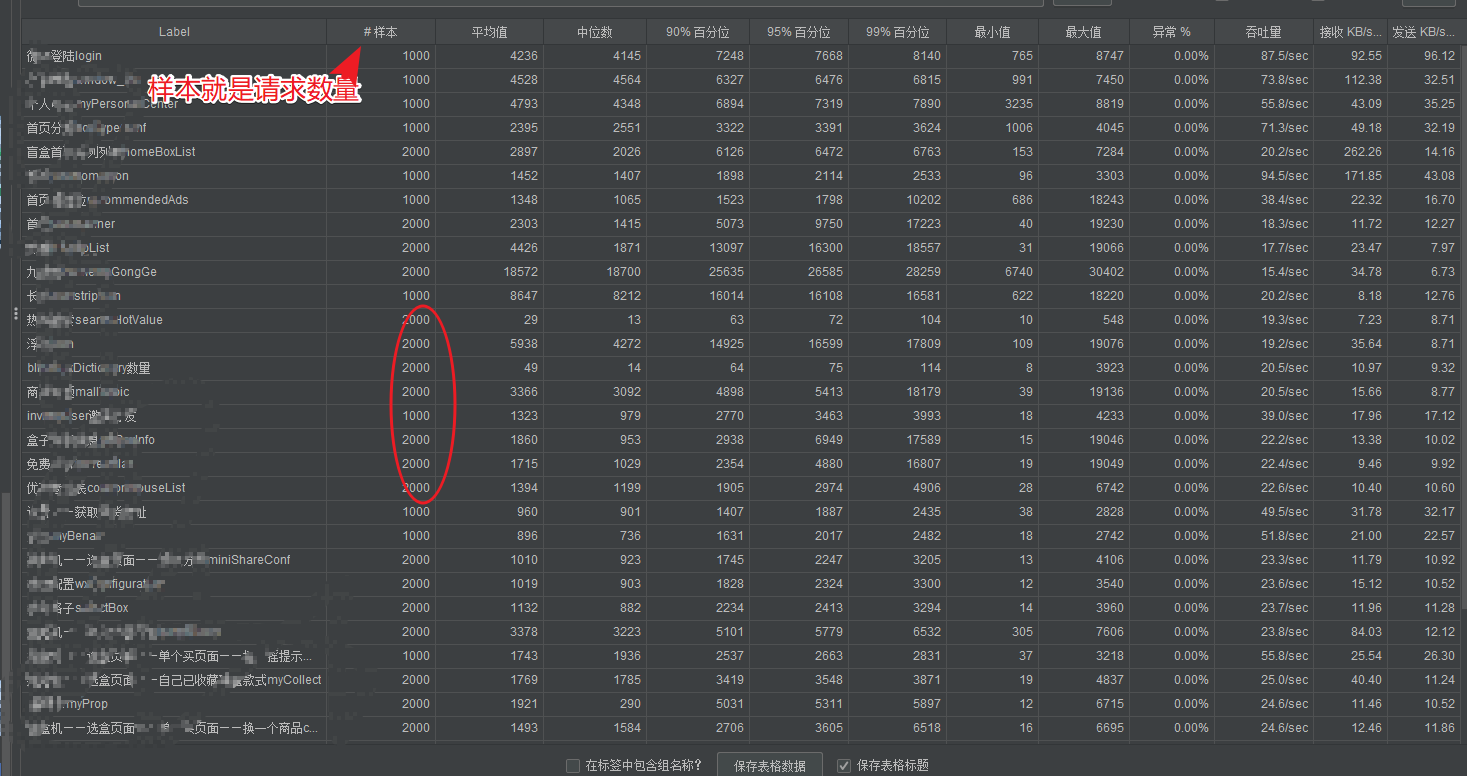Click the received cell 40.40
Viewport: 1467px width, 776px height.
(1366, 680)
